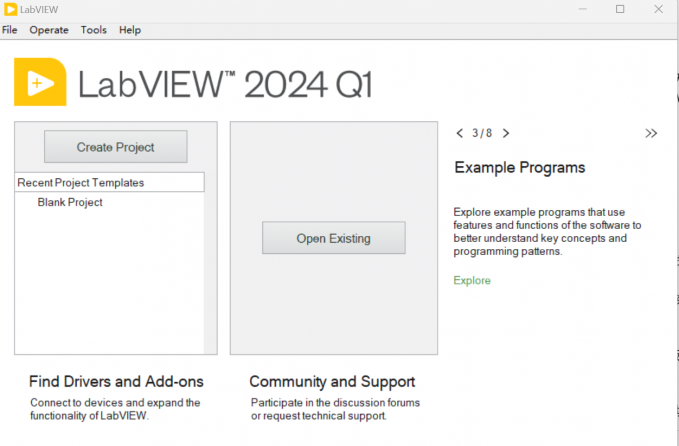
Task: Open the File menu
Action: [x=10, y=30]
